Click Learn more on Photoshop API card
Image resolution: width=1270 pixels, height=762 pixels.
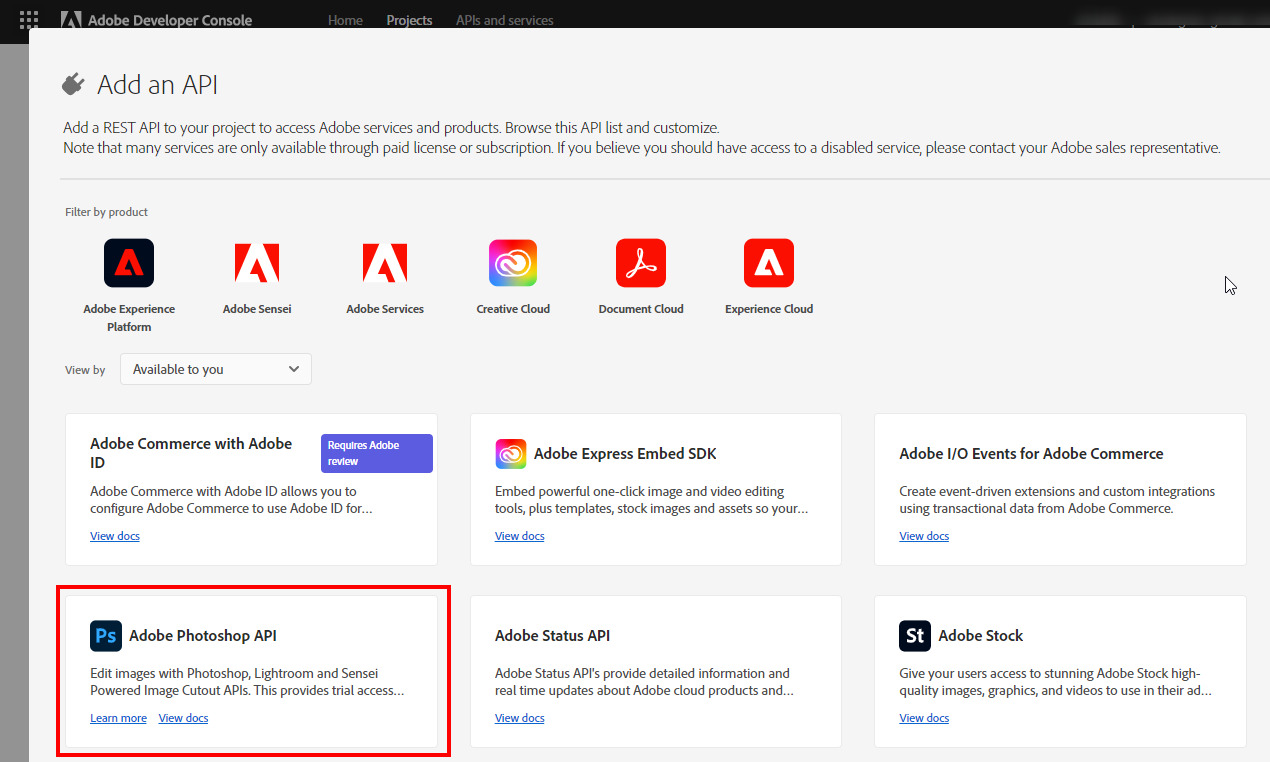(118, 718)
